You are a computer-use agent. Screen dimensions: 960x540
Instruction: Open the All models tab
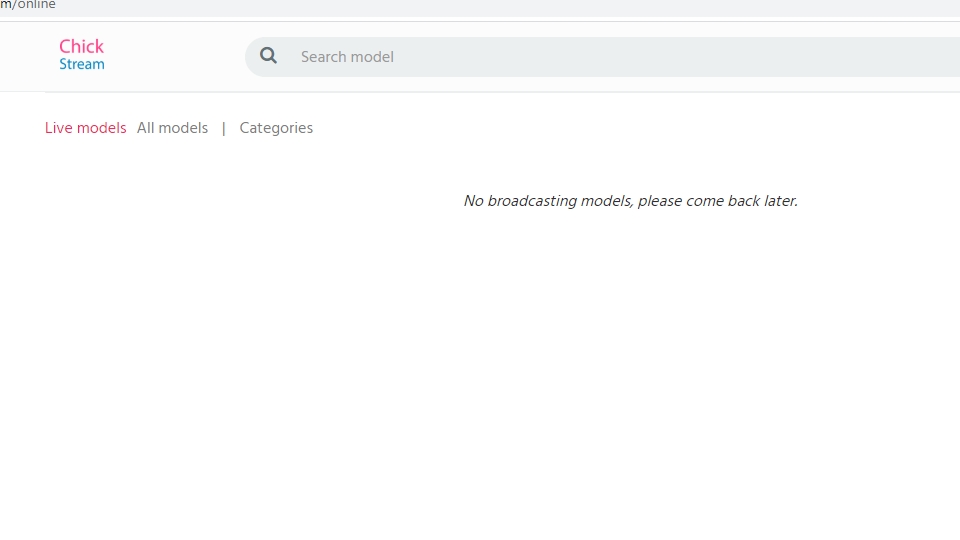coord(172,128)
